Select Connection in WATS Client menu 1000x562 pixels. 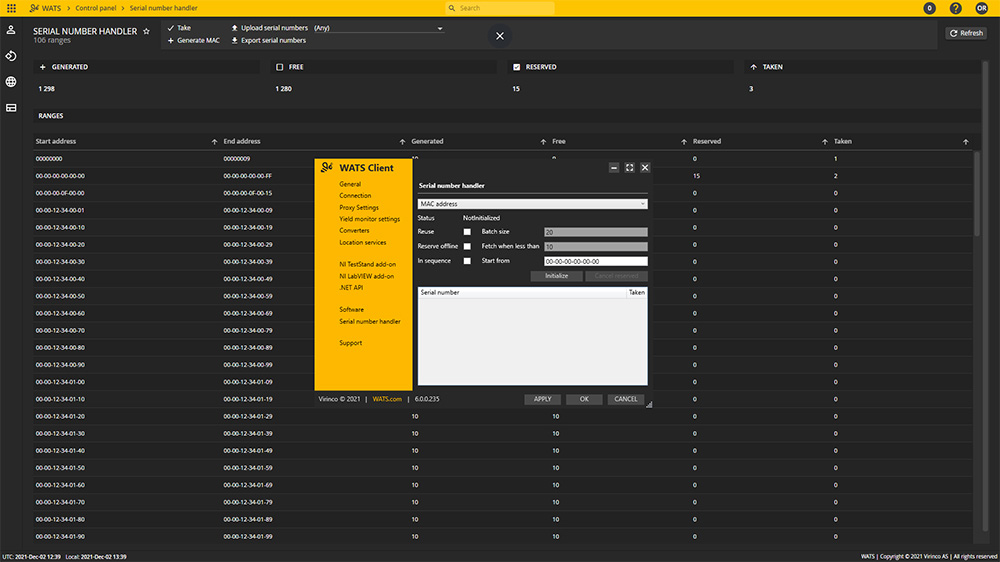(x=355, y=196)
